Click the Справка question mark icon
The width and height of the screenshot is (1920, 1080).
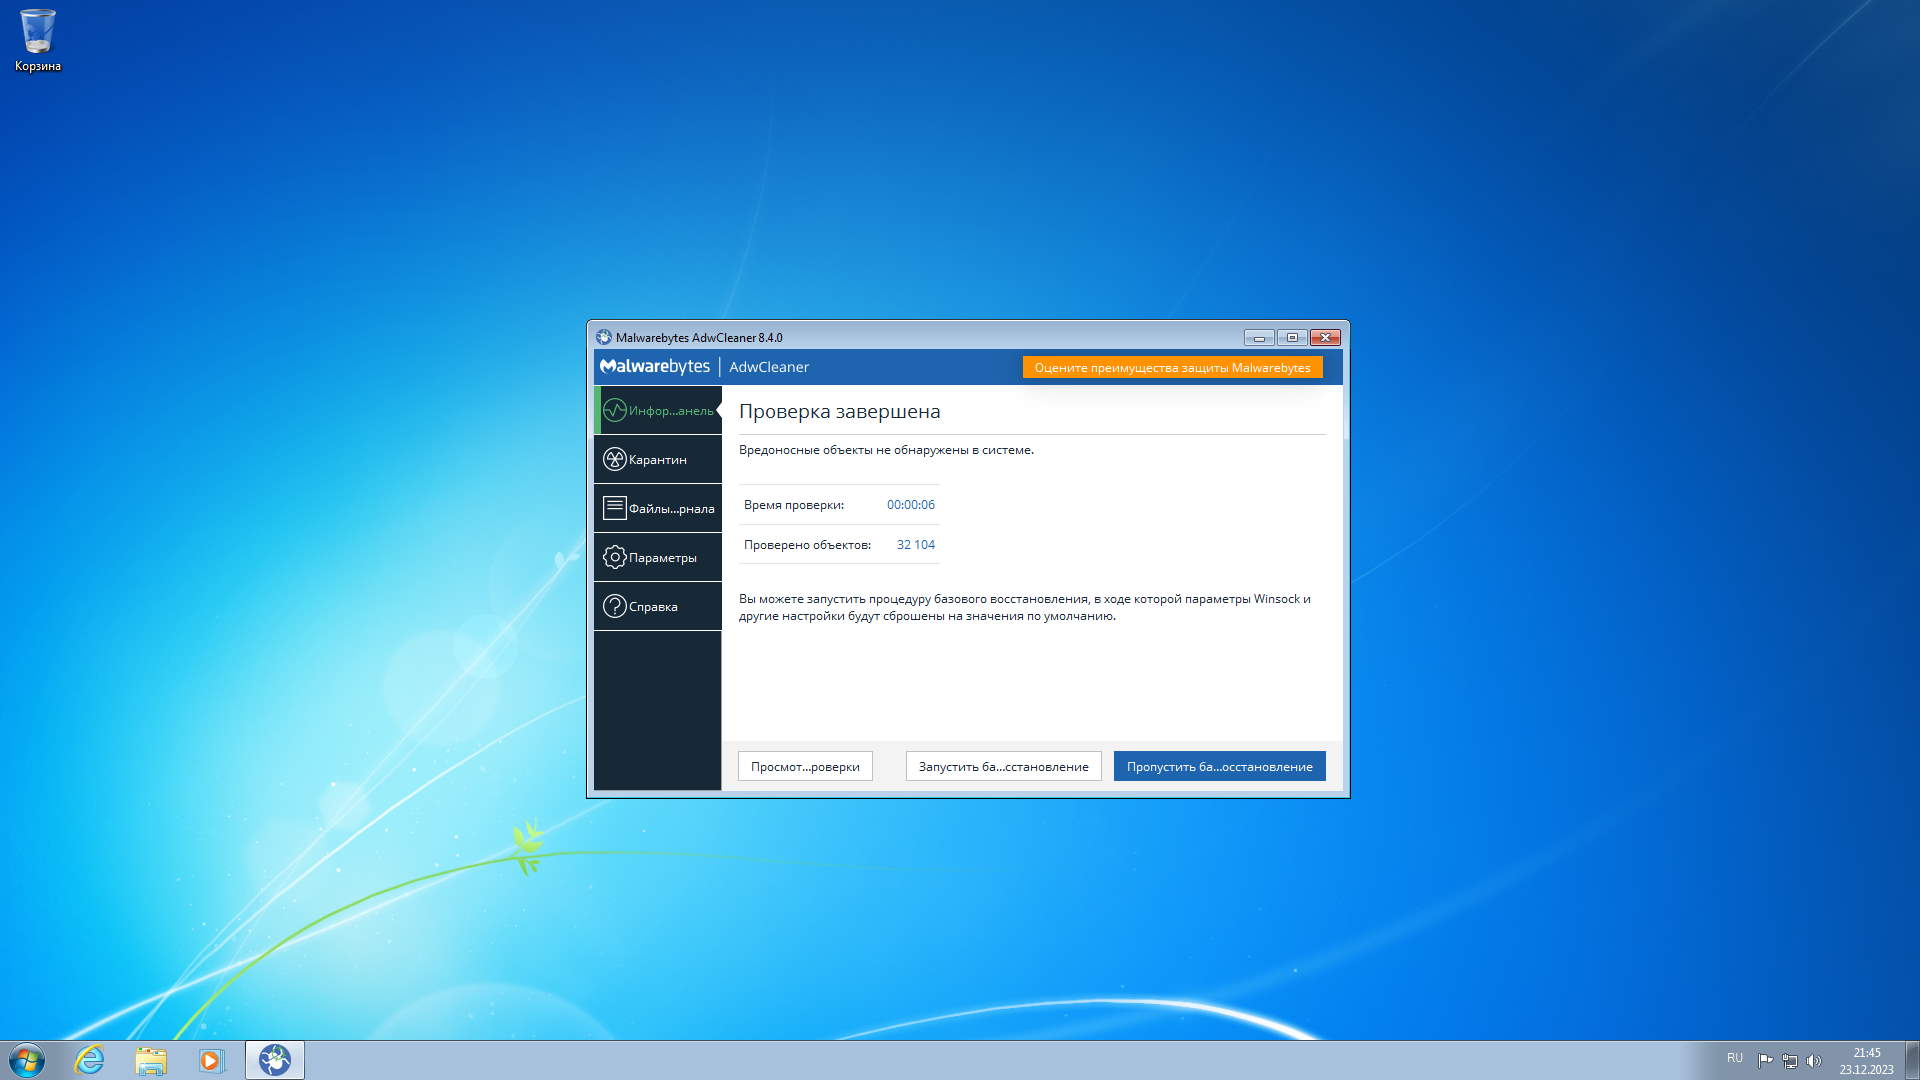(x=614, y=606)
